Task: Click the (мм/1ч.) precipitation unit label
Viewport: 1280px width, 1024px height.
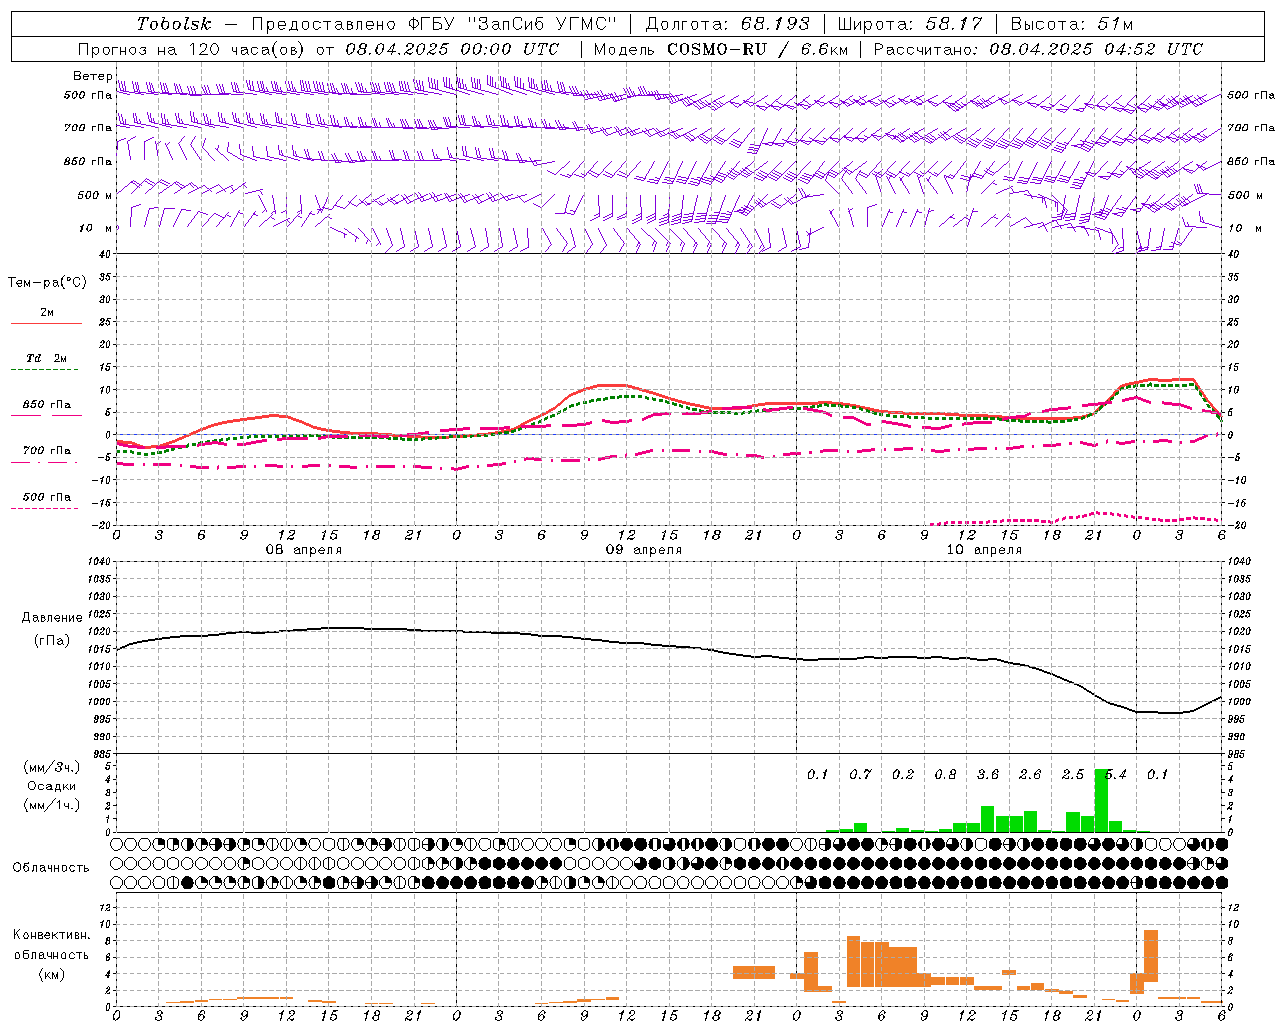Action: tap(52, 805)
